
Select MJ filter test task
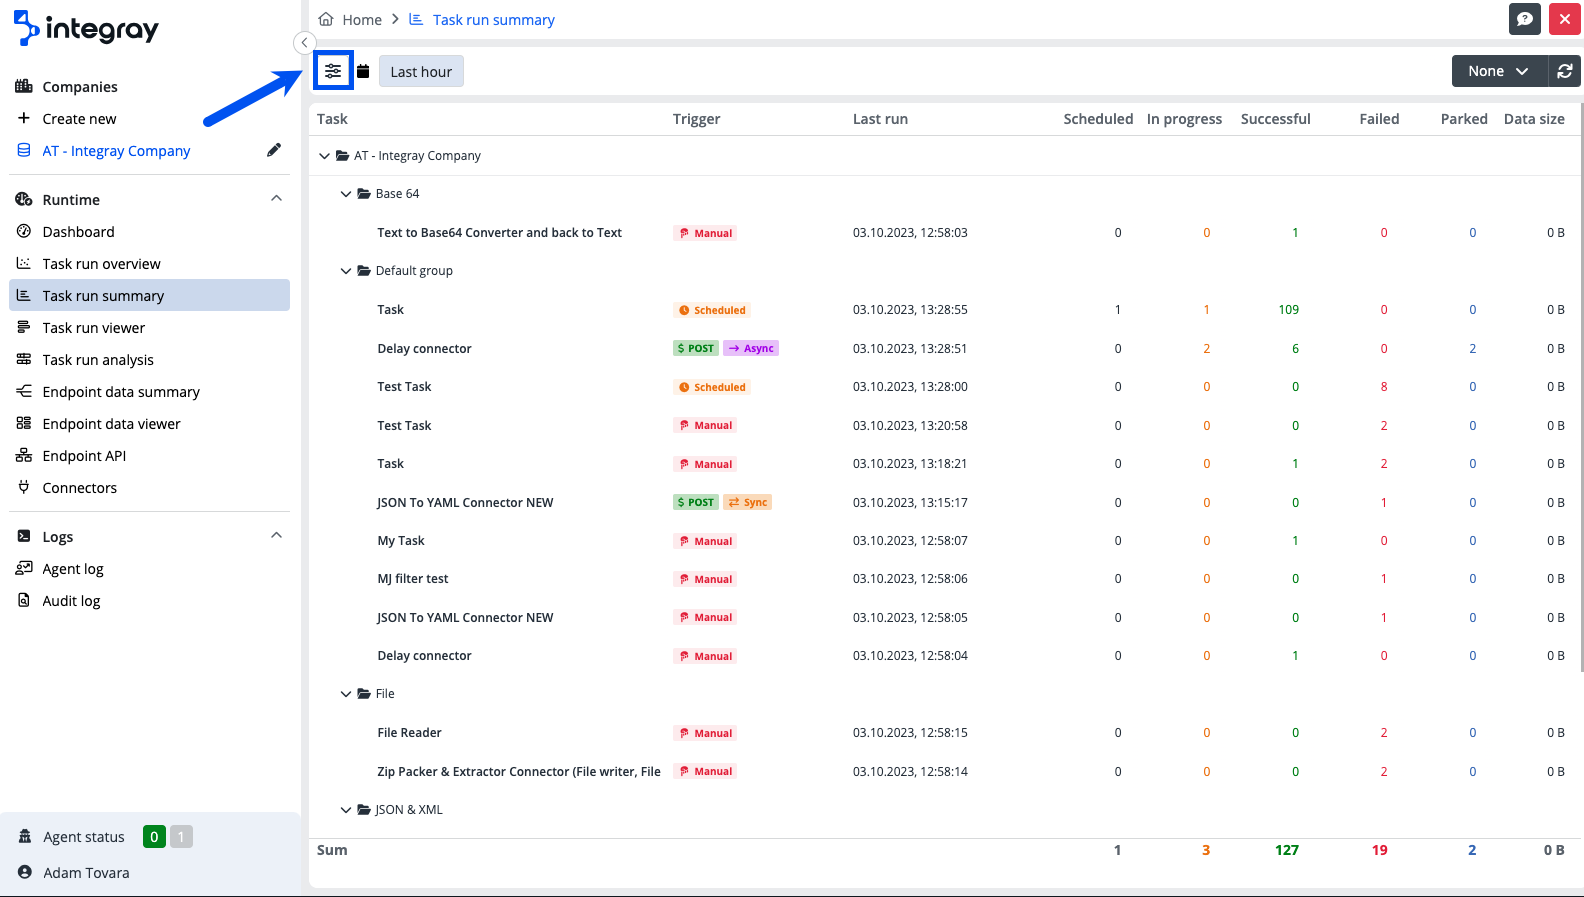(413, 579)
